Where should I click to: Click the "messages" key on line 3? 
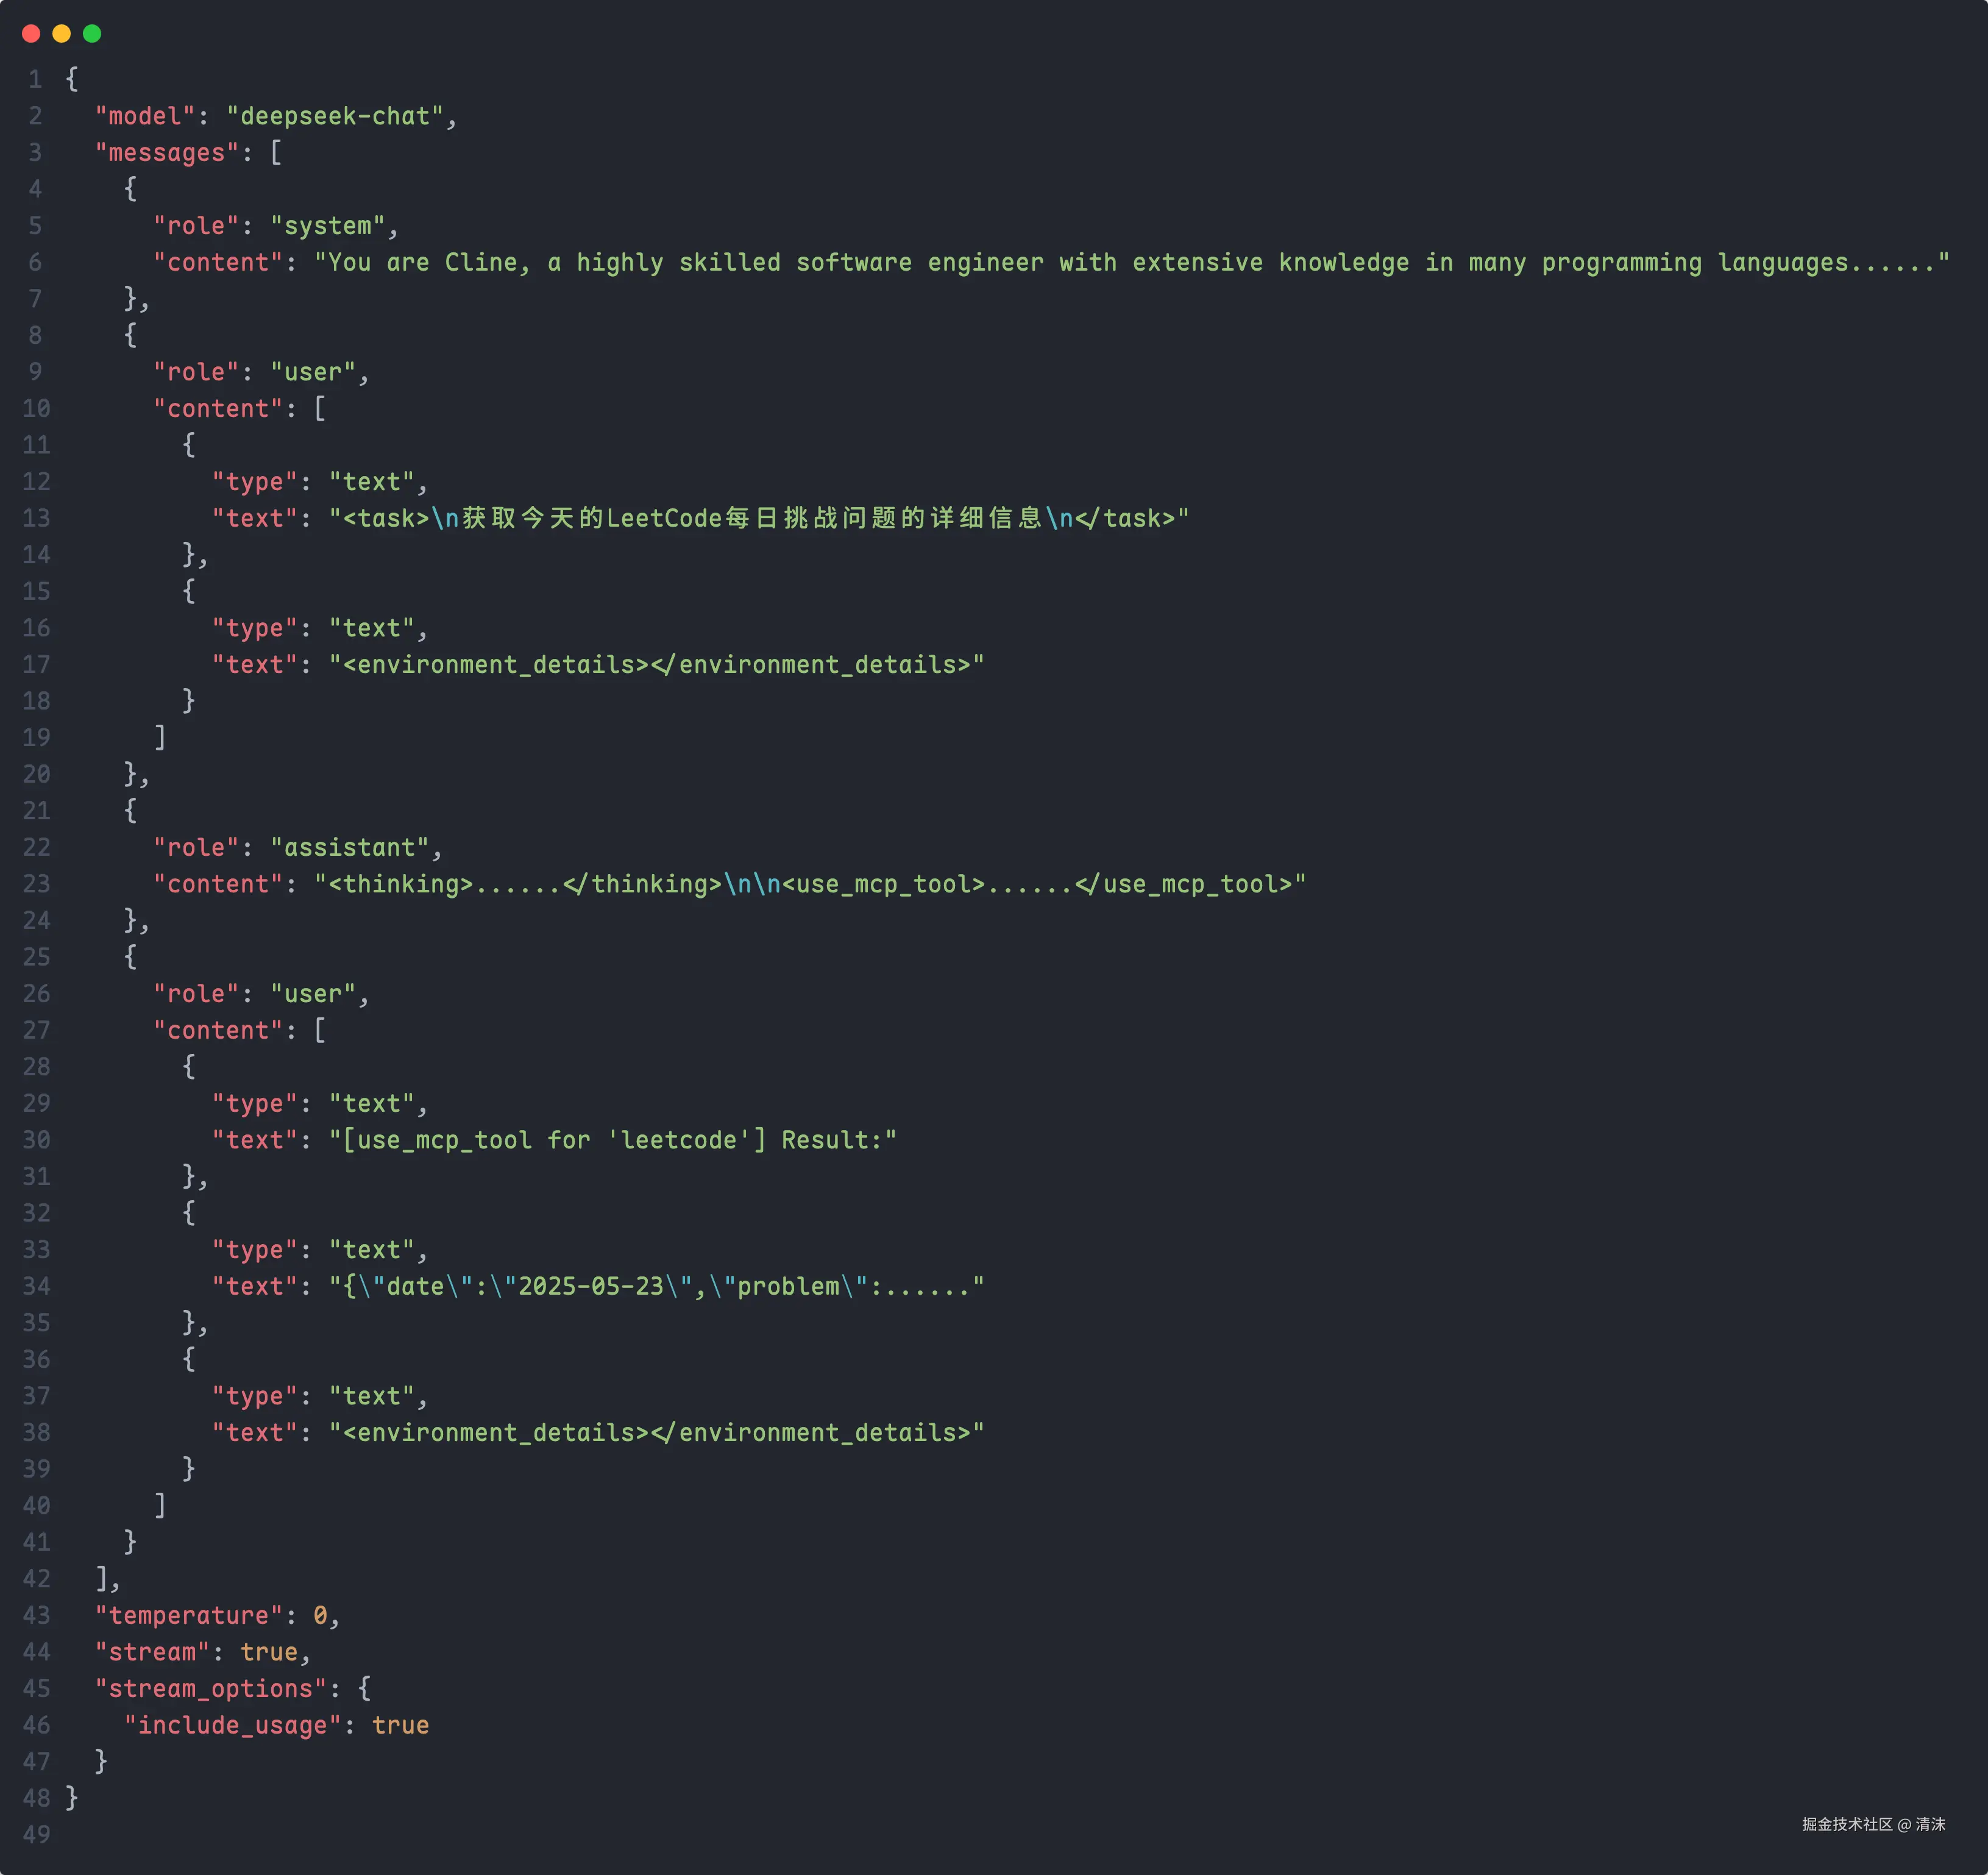point(167,153)
